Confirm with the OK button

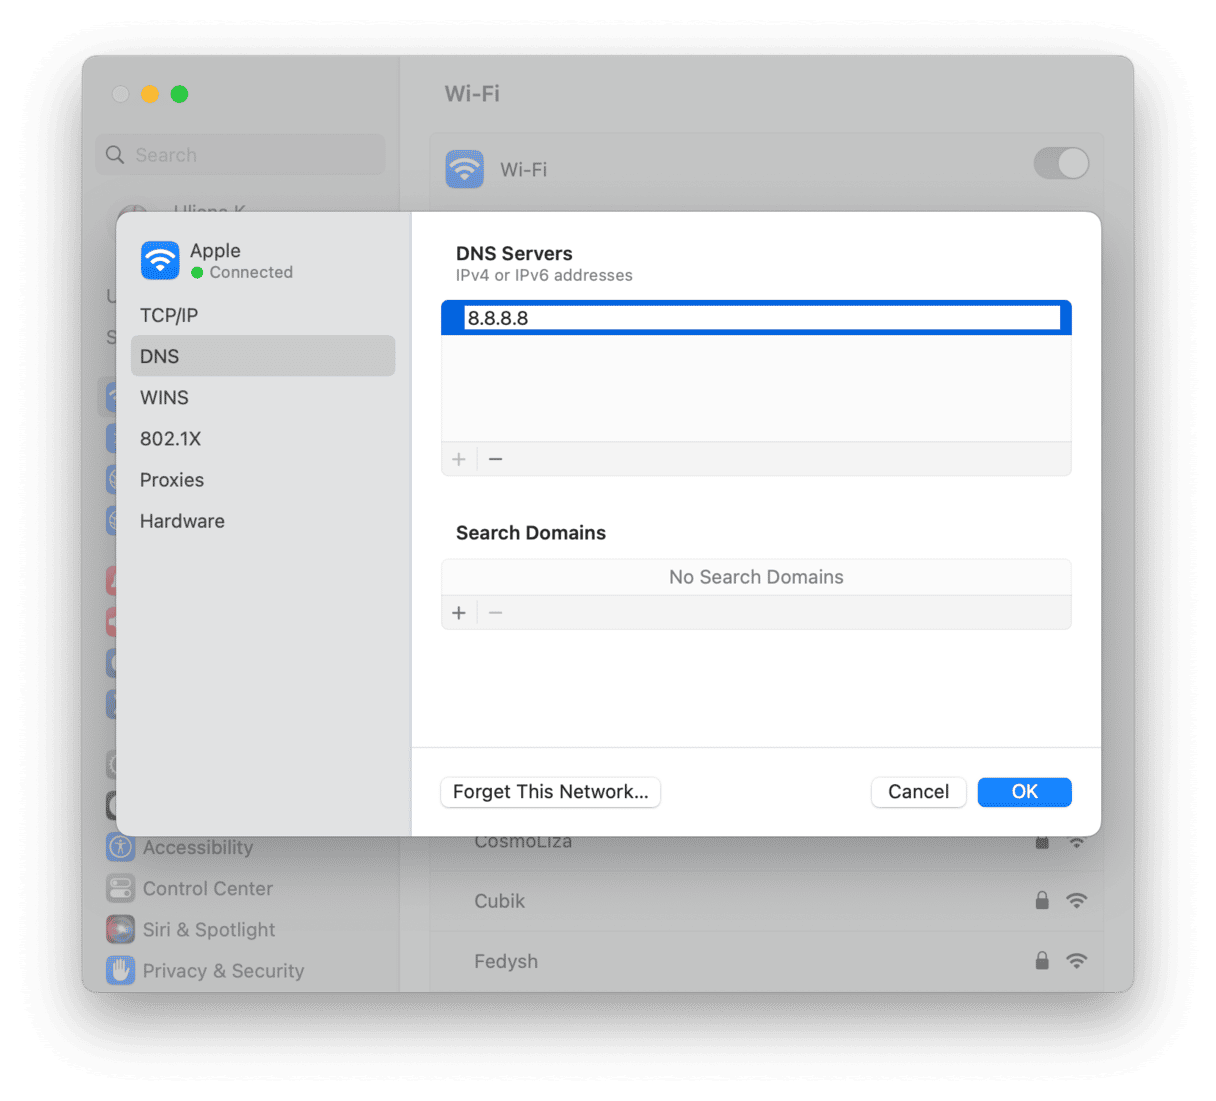[1024, 792]
